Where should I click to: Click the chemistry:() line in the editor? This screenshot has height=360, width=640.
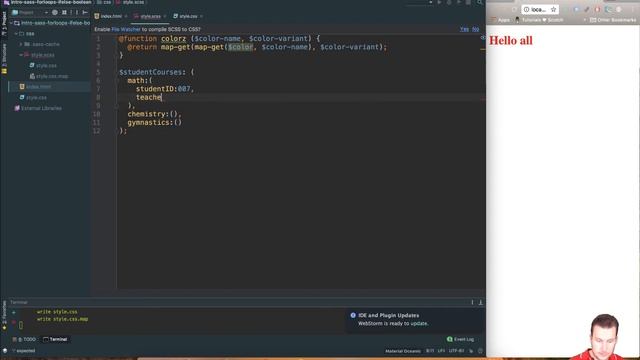coord(154,114)
